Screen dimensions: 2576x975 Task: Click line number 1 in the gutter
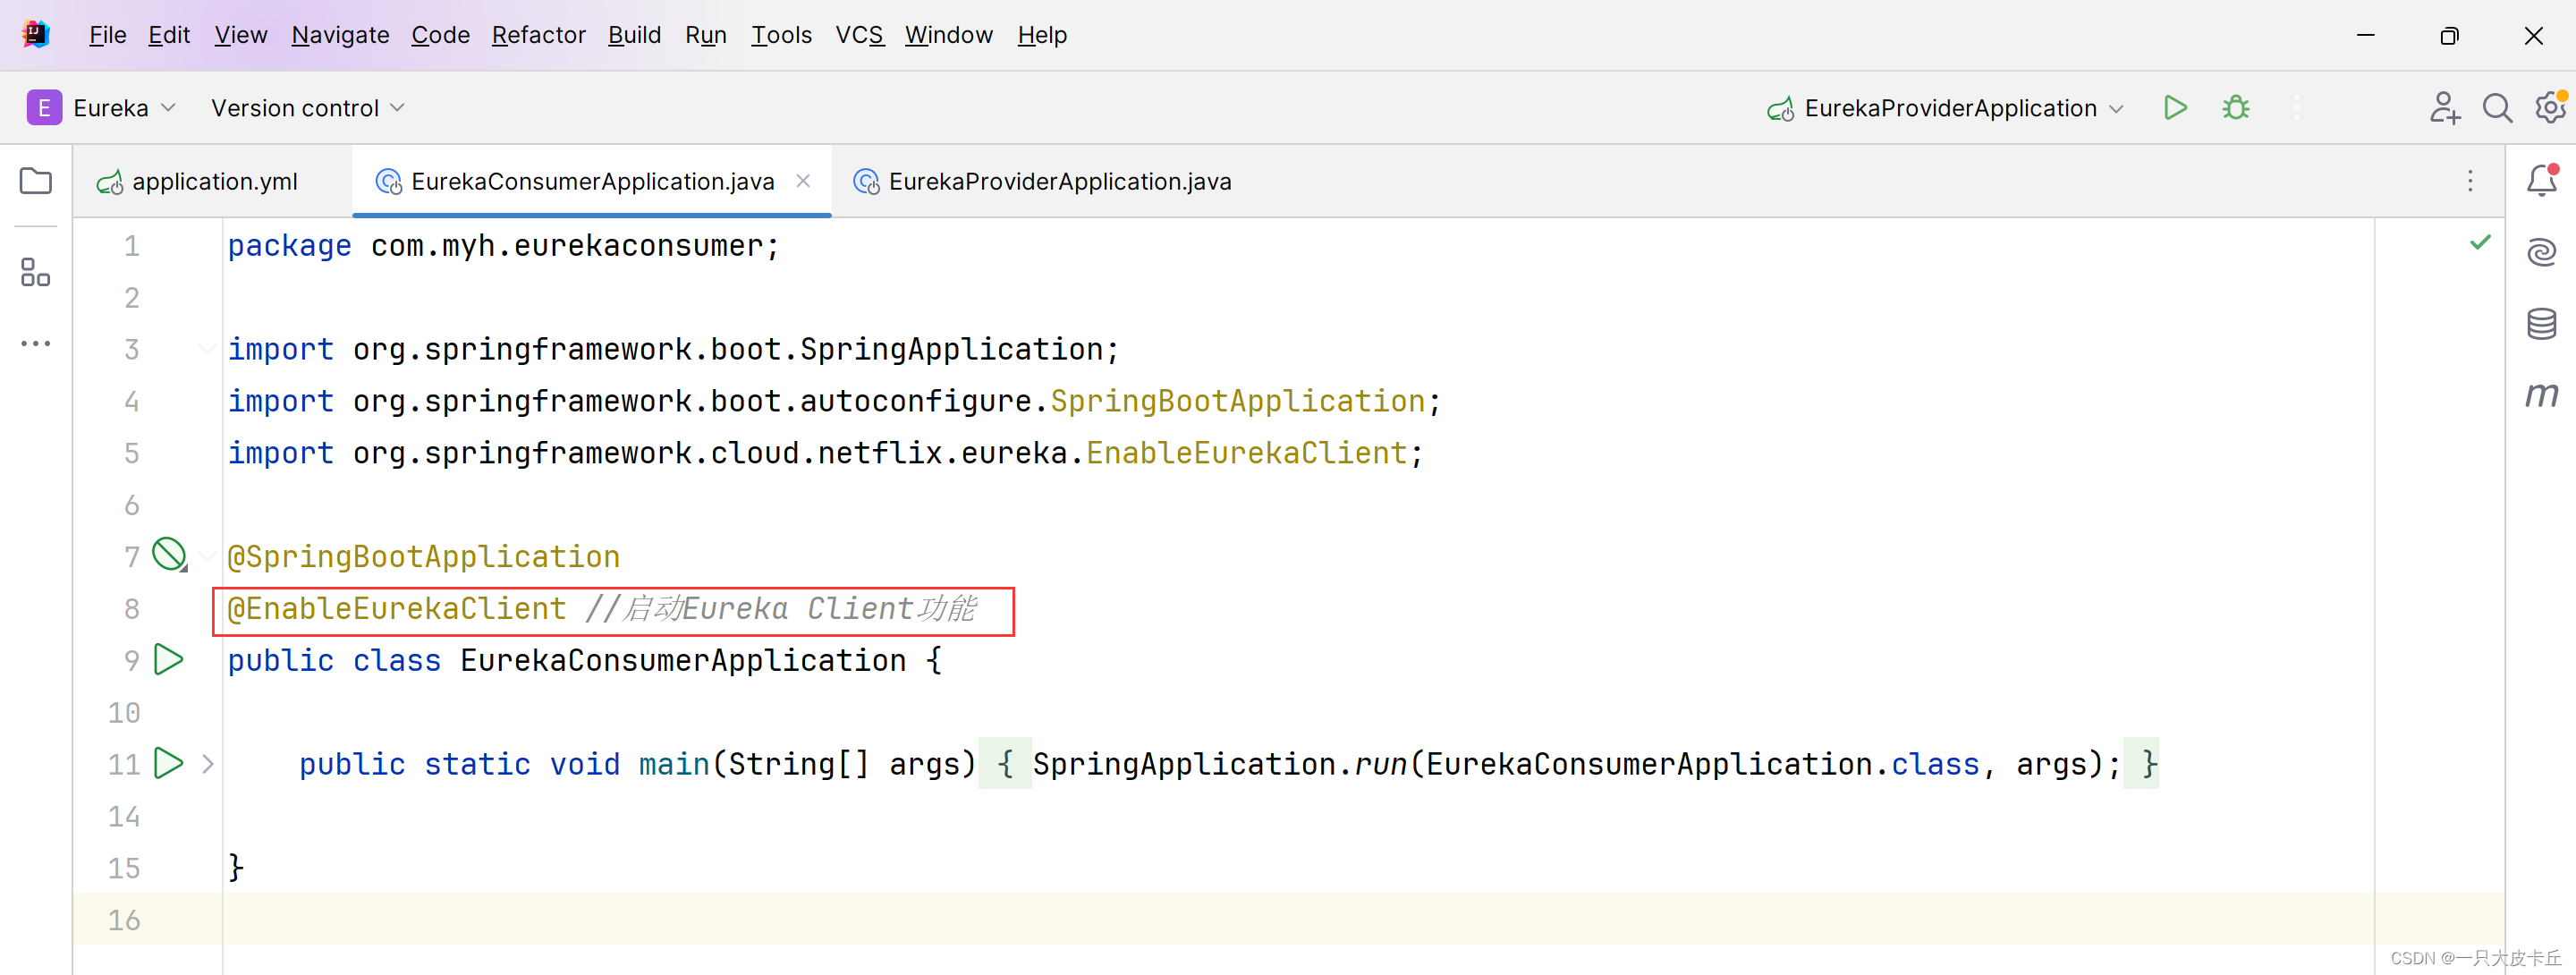coord(131,246)
